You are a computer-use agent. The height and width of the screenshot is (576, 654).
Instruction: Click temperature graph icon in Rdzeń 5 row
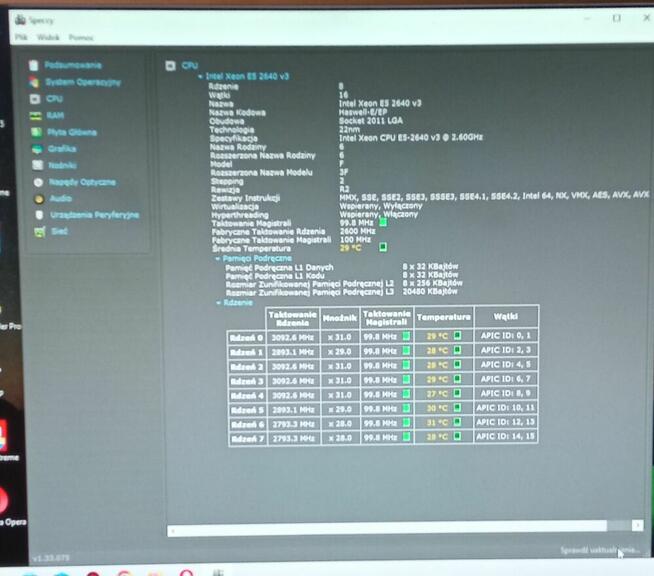458,407
